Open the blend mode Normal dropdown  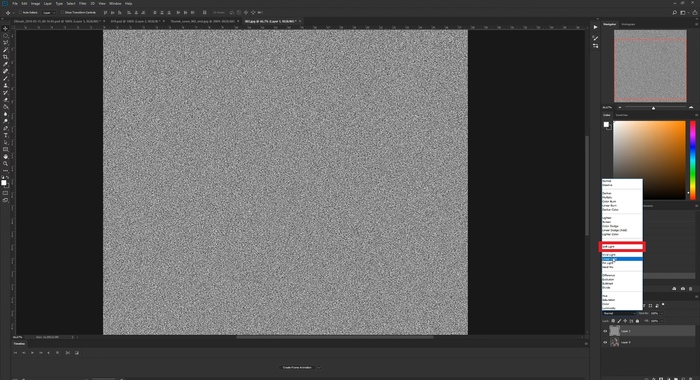pos(619,313)
